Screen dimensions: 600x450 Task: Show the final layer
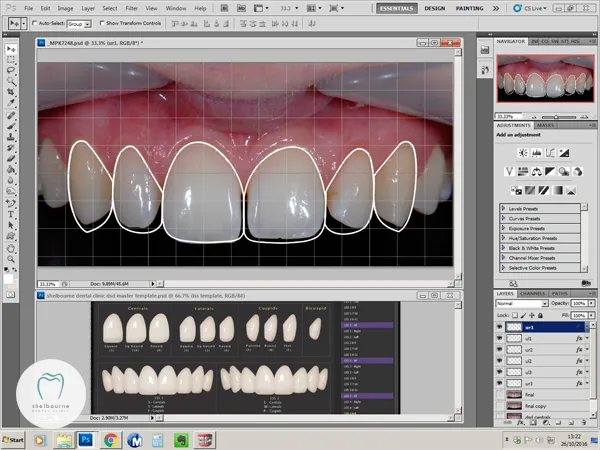click(501, 396)
